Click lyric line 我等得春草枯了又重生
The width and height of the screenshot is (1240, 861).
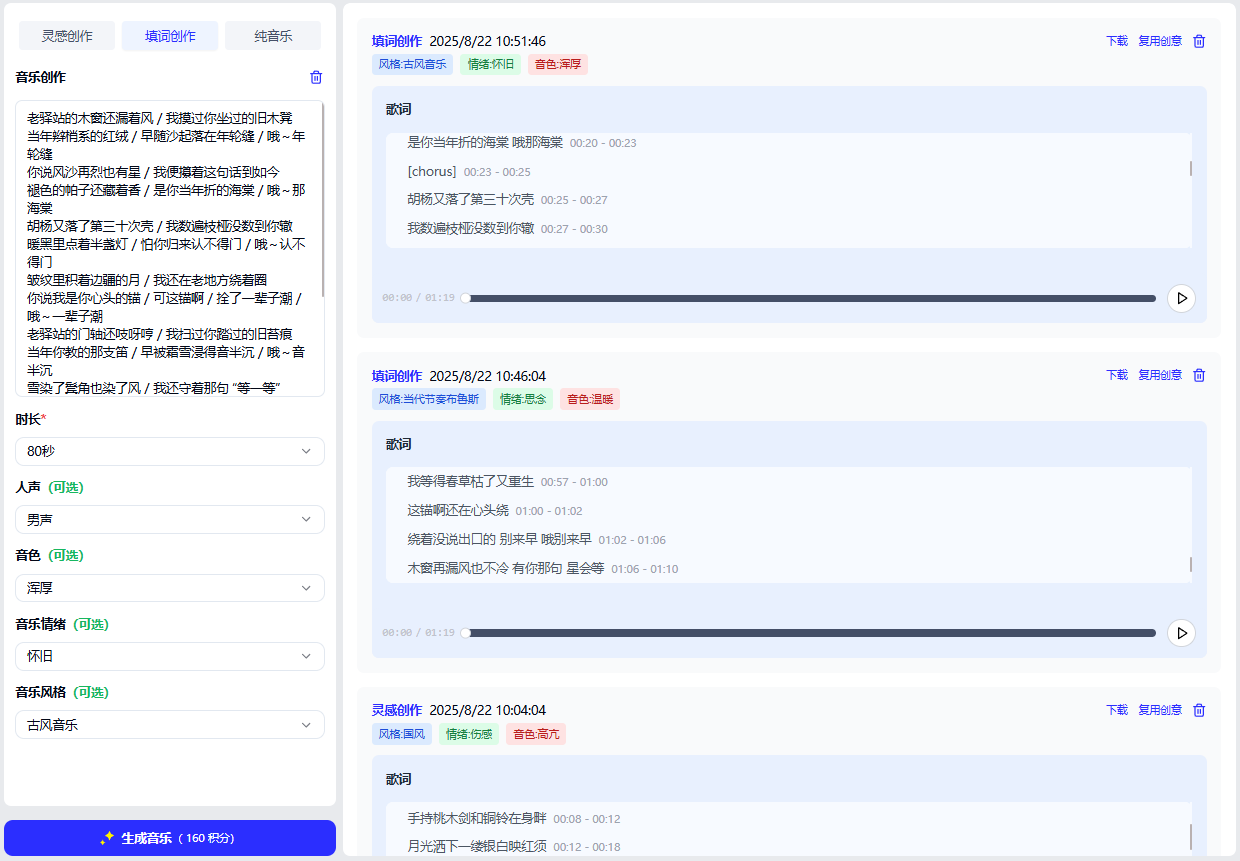point(471,482)
